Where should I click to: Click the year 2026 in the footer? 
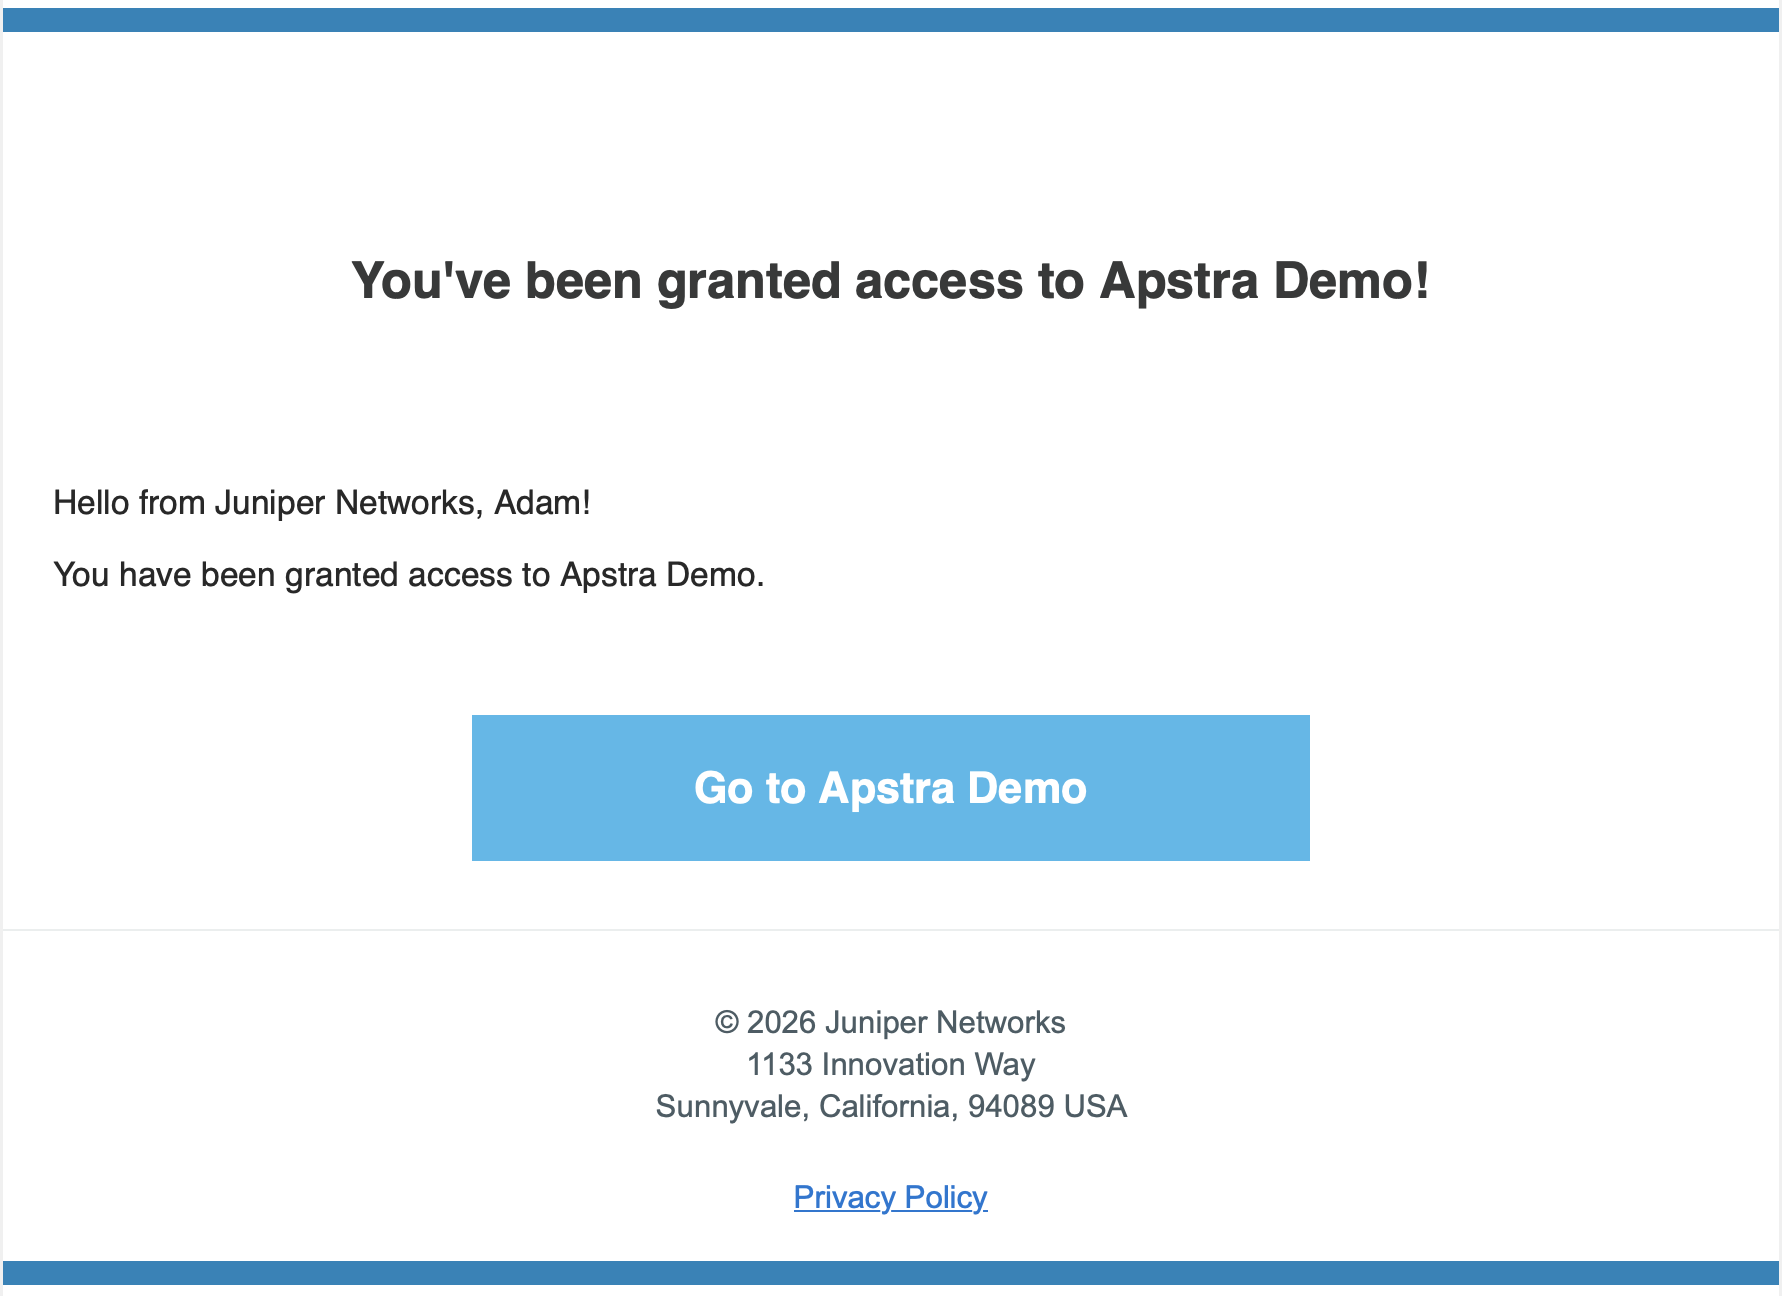[x=781, y=1023]
